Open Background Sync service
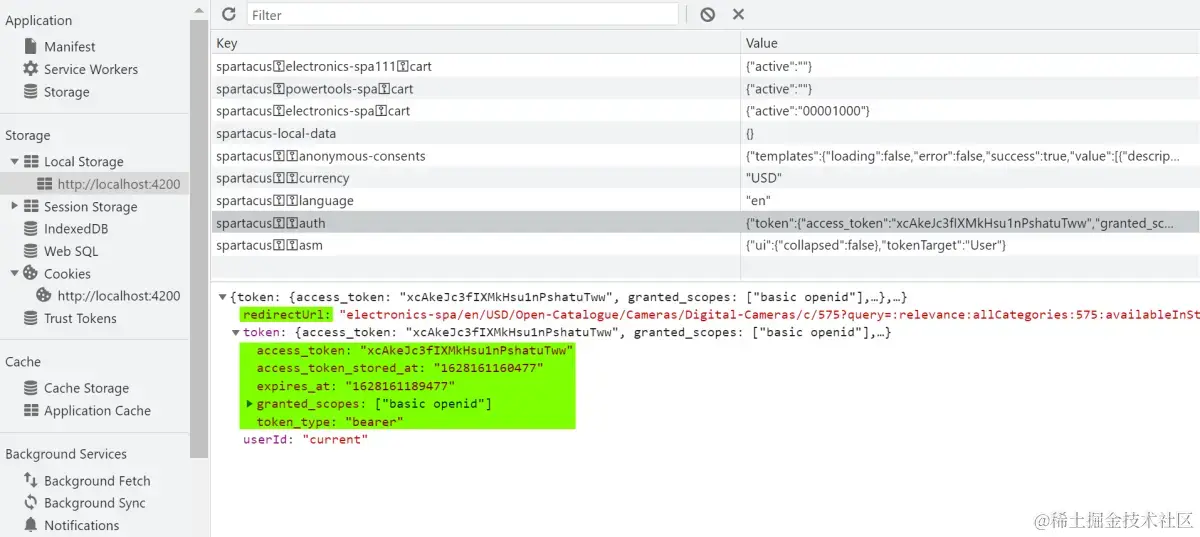The width and height of the screenshot is (1200, 537). (95, 503)
